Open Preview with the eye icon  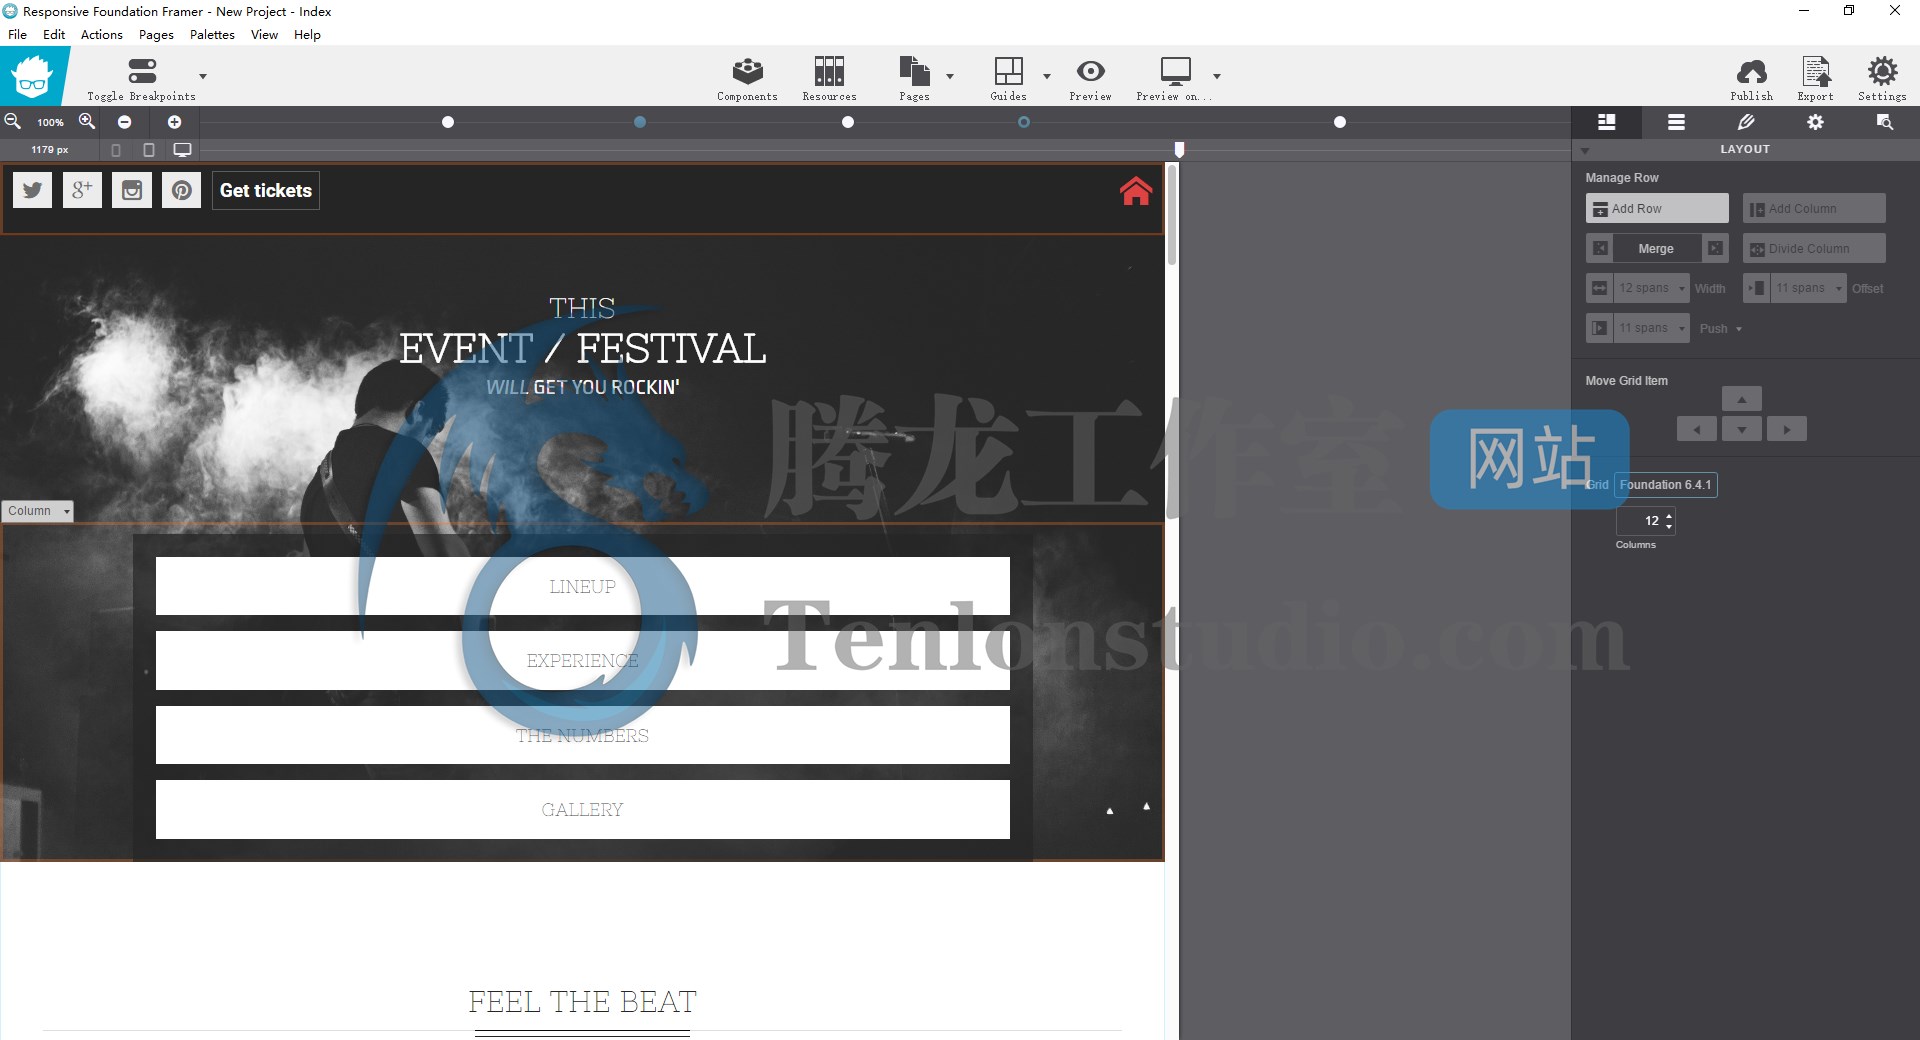[x=1090, y=78]
